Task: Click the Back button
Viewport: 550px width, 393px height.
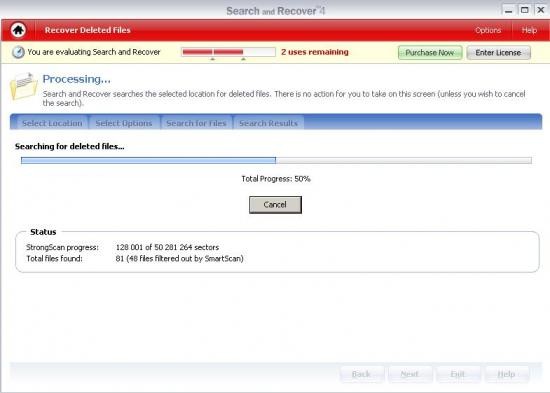Action: click(x=361, y=374)
